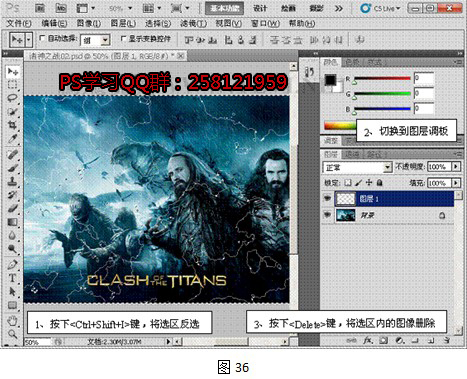Launch Mini Bridge from the application bar

click(61, 8)
